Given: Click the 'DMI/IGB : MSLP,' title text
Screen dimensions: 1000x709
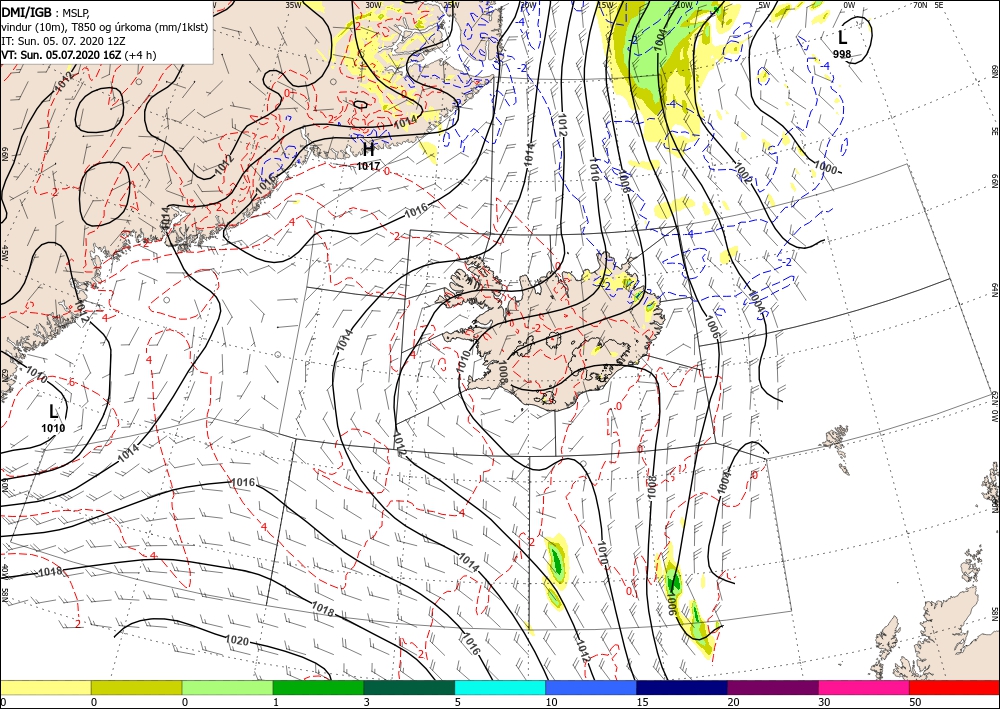Looking at the screenshot, I should click(45, 13).
